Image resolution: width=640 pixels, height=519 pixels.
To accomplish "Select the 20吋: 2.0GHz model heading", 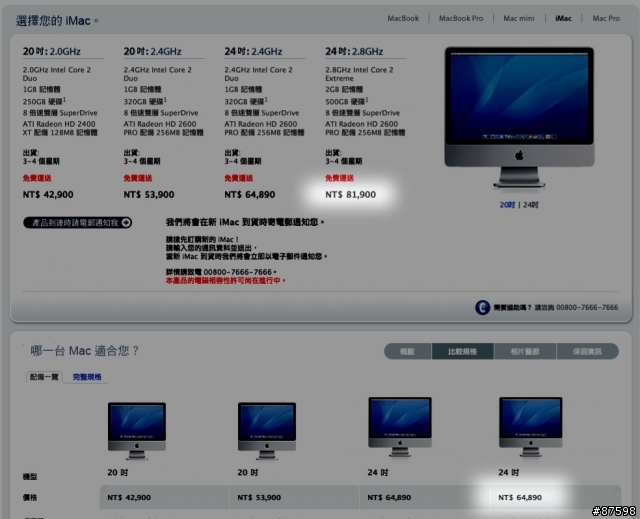I will pos(51,51).
